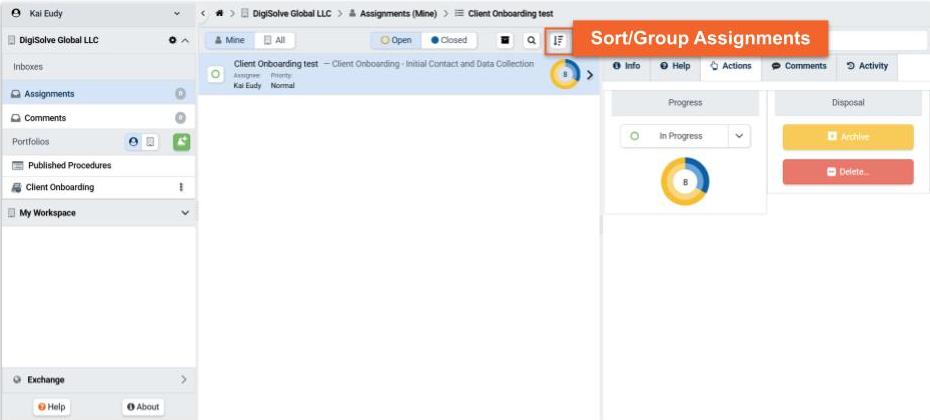Open Client Onboarding three-dot menu
This screenshot has height=420, width=930.
[x=181, y=187]
